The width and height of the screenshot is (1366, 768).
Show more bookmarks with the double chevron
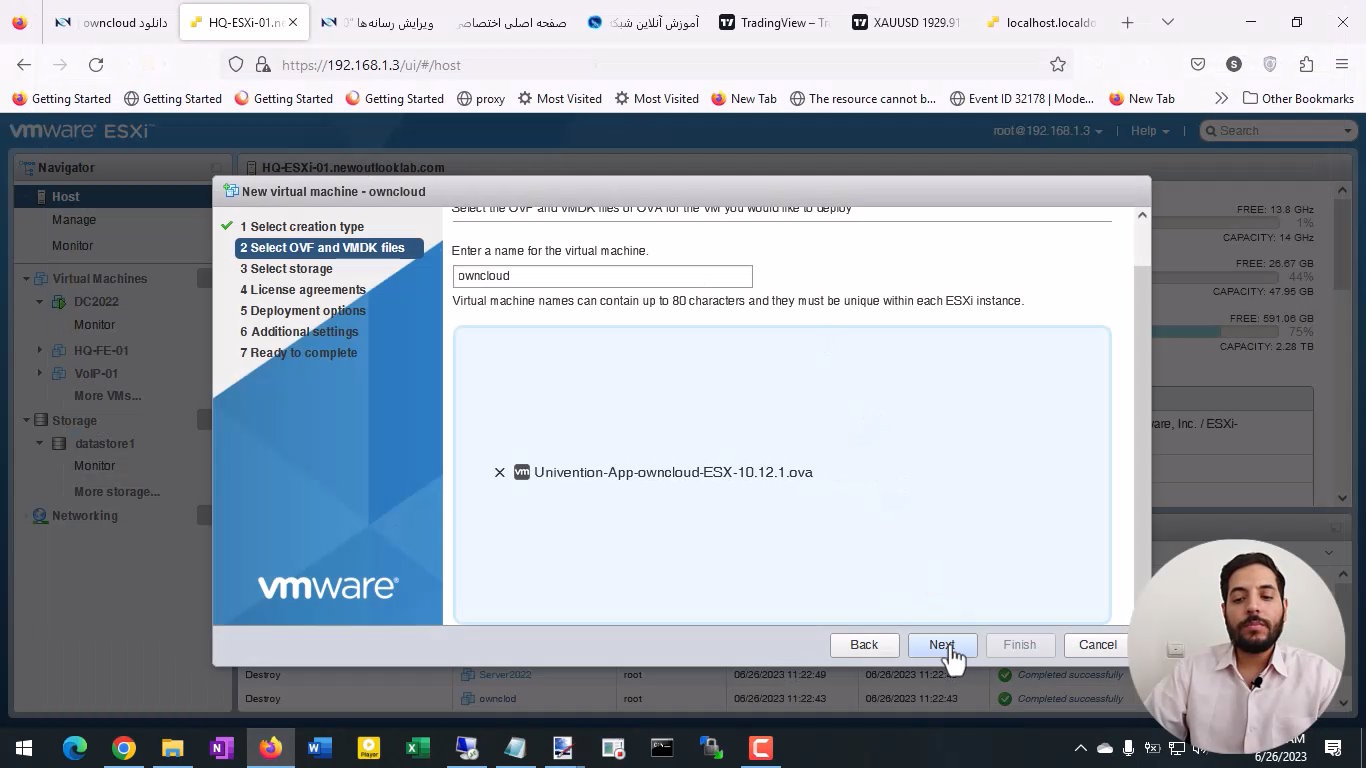[x=1220, y=98]
